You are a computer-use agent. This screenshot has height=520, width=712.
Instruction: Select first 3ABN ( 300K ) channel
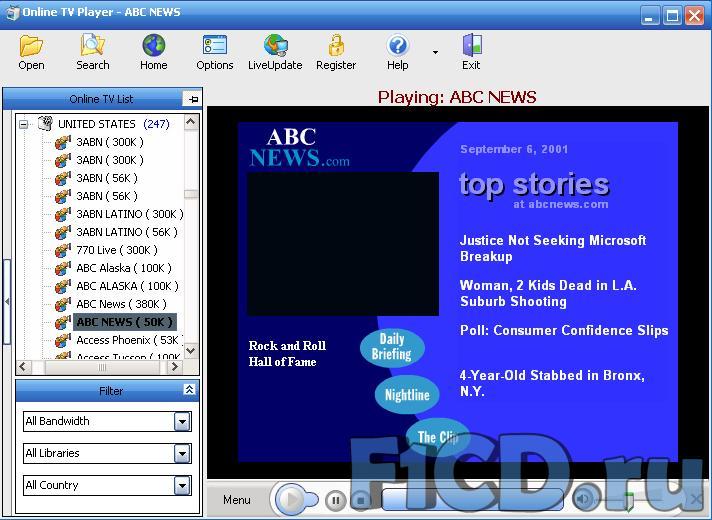(x=110, y=142)
